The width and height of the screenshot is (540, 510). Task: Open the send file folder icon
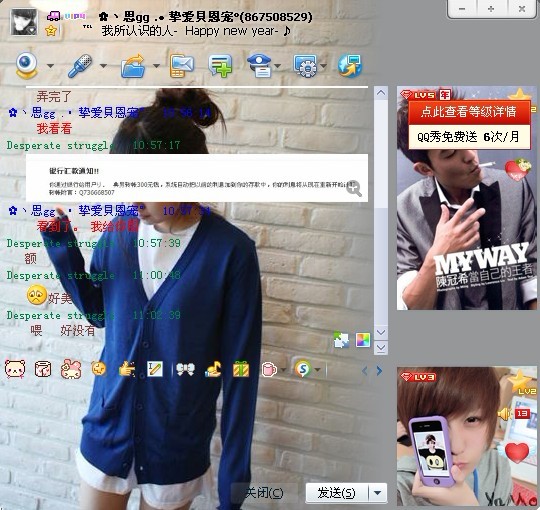tap(133, 65)
